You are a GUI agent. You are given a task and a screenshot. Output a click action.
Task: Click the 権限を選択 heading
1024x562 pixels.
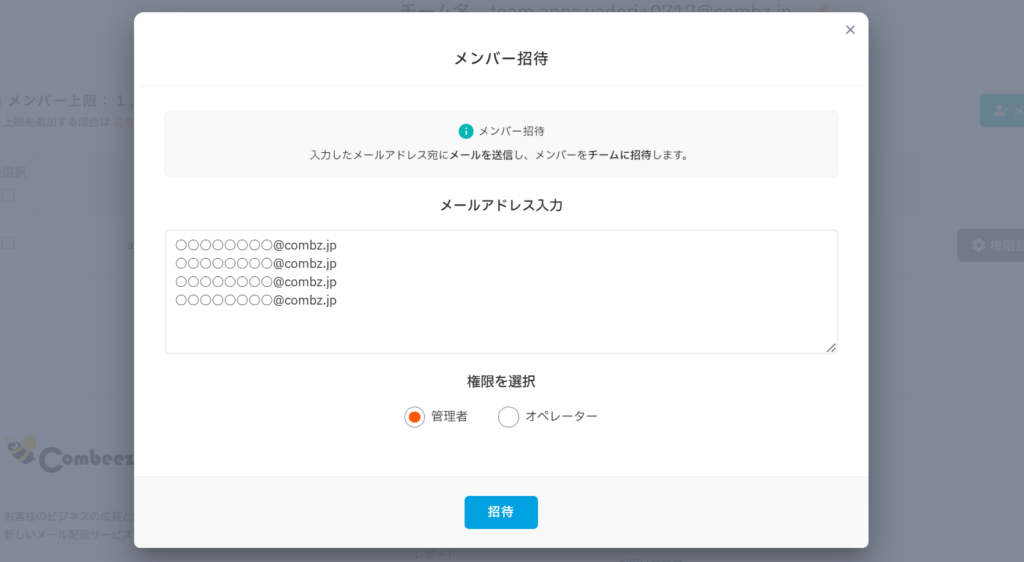point(501,381)
